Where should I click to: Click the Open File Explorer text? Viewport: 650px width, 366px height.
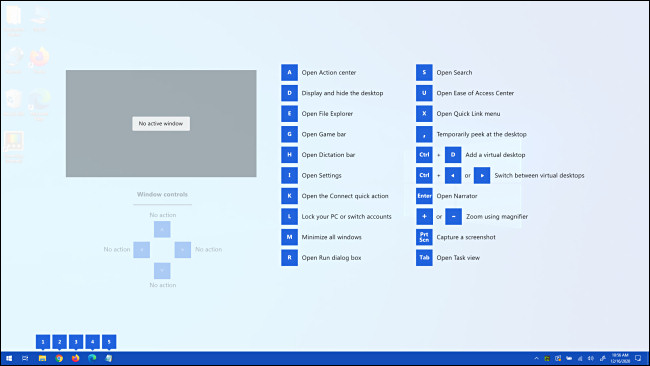point(327,114)
